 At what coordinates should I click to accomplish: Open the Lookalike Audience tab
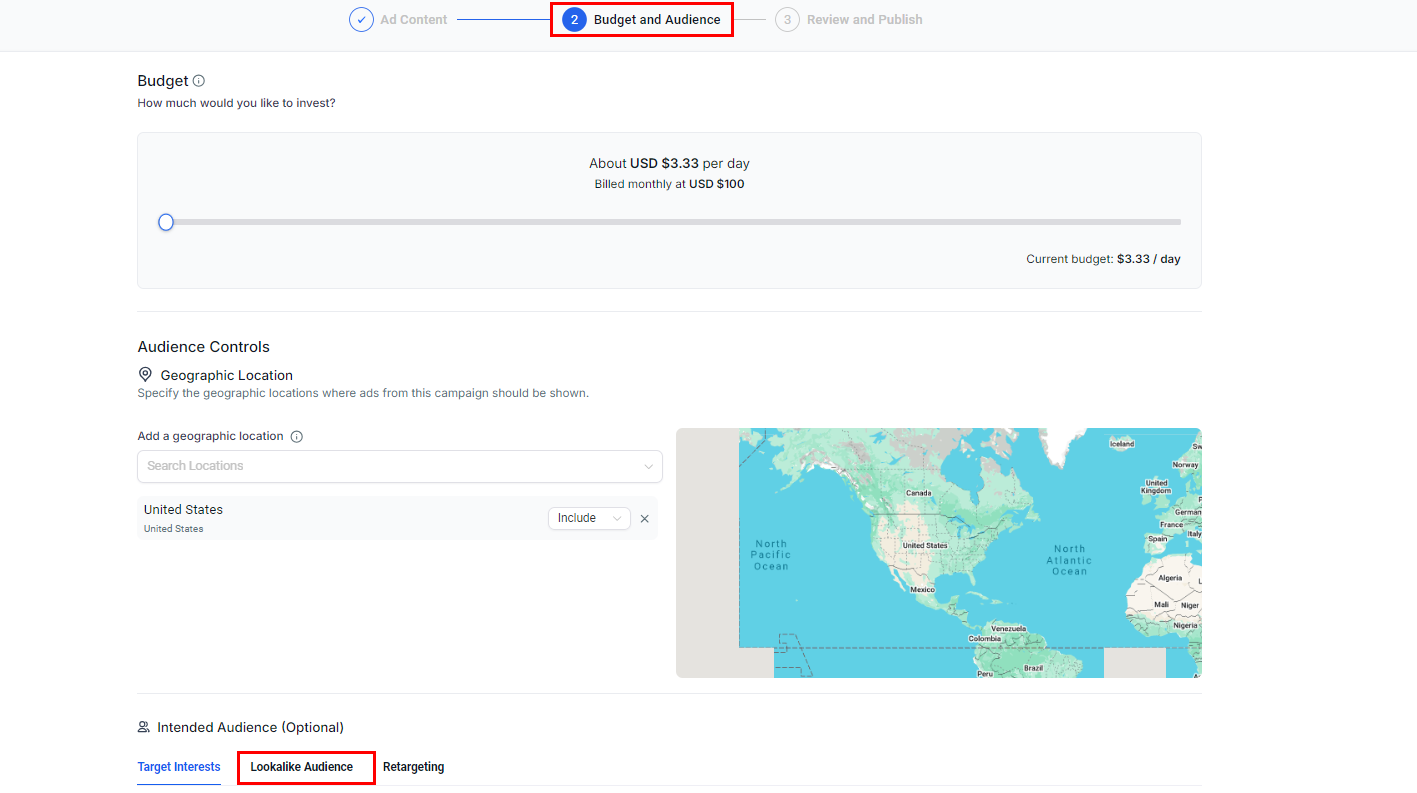(x=302, y=767)
